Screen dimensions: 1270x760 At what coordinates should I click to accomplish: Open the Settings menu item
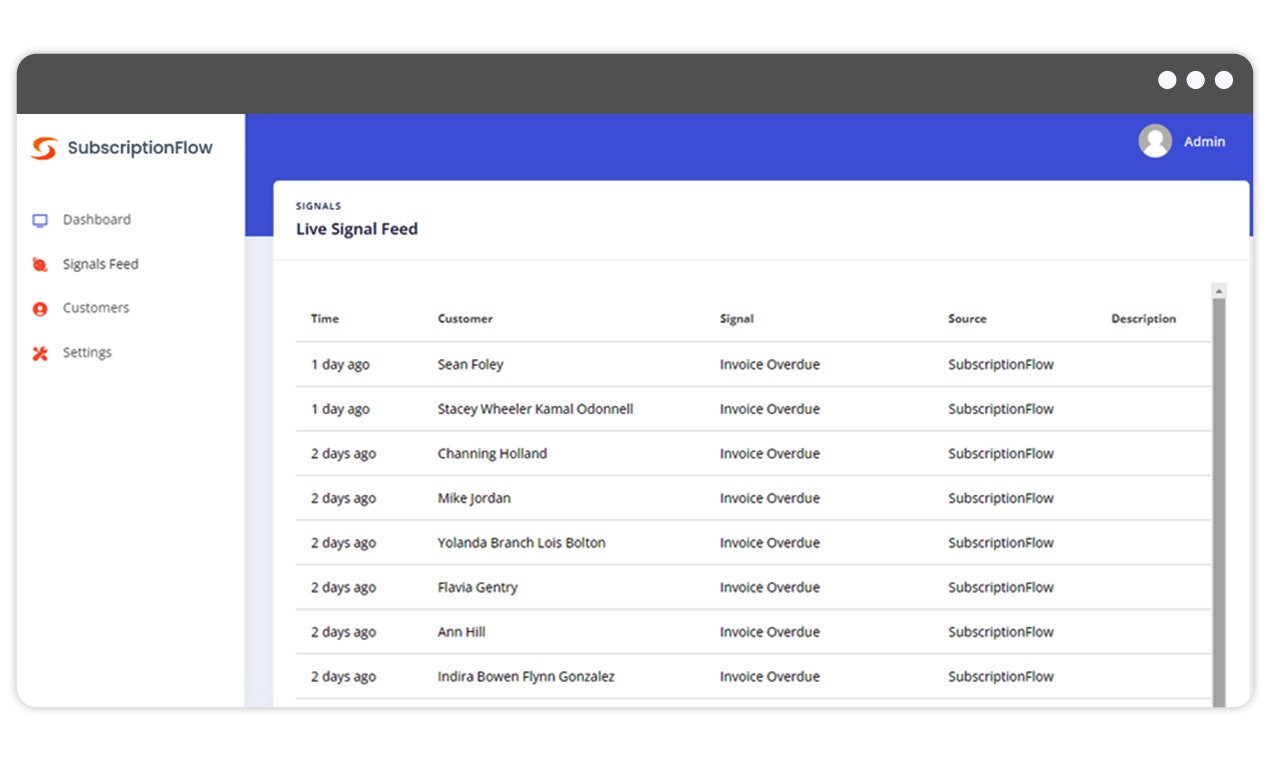pos(87,352)
